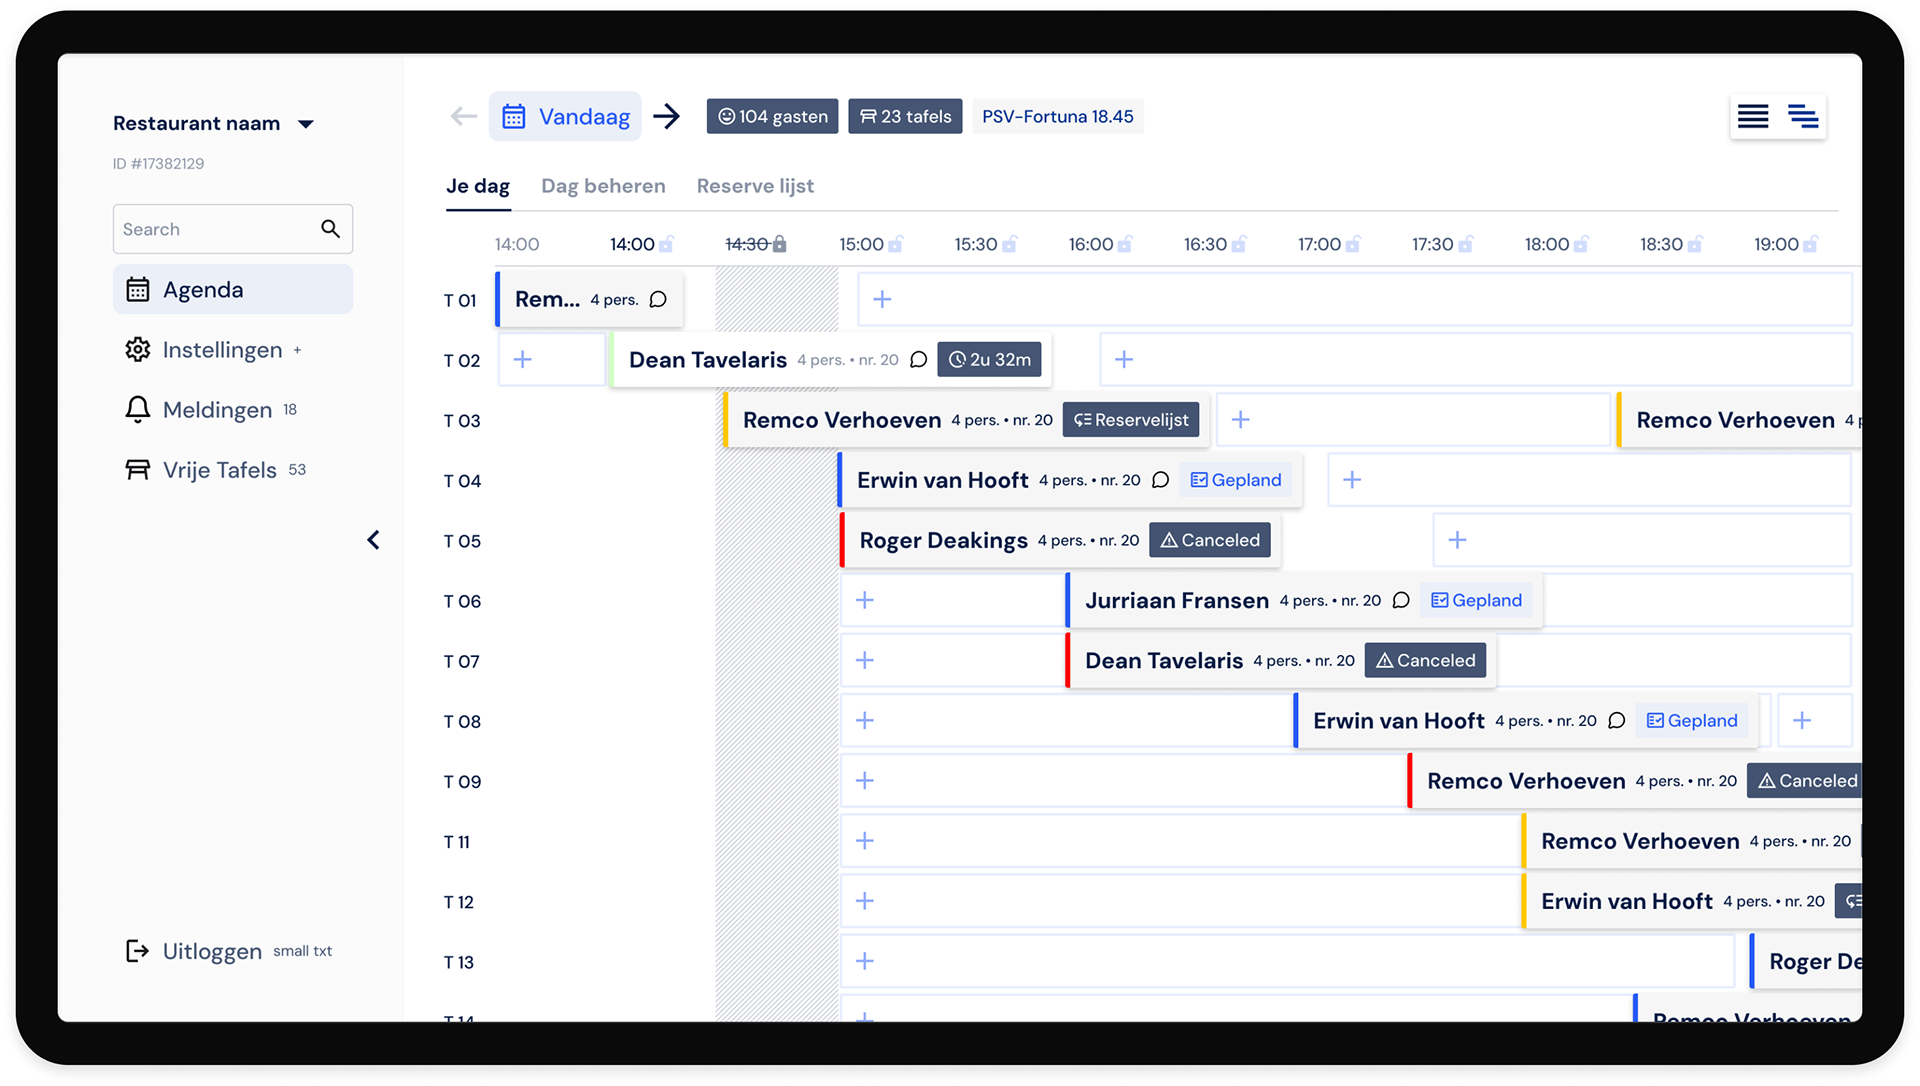Click Uitloggen to log out
Image resolution: width=1920 pixels, height=1086 pixels.
[x=210, y=951]
